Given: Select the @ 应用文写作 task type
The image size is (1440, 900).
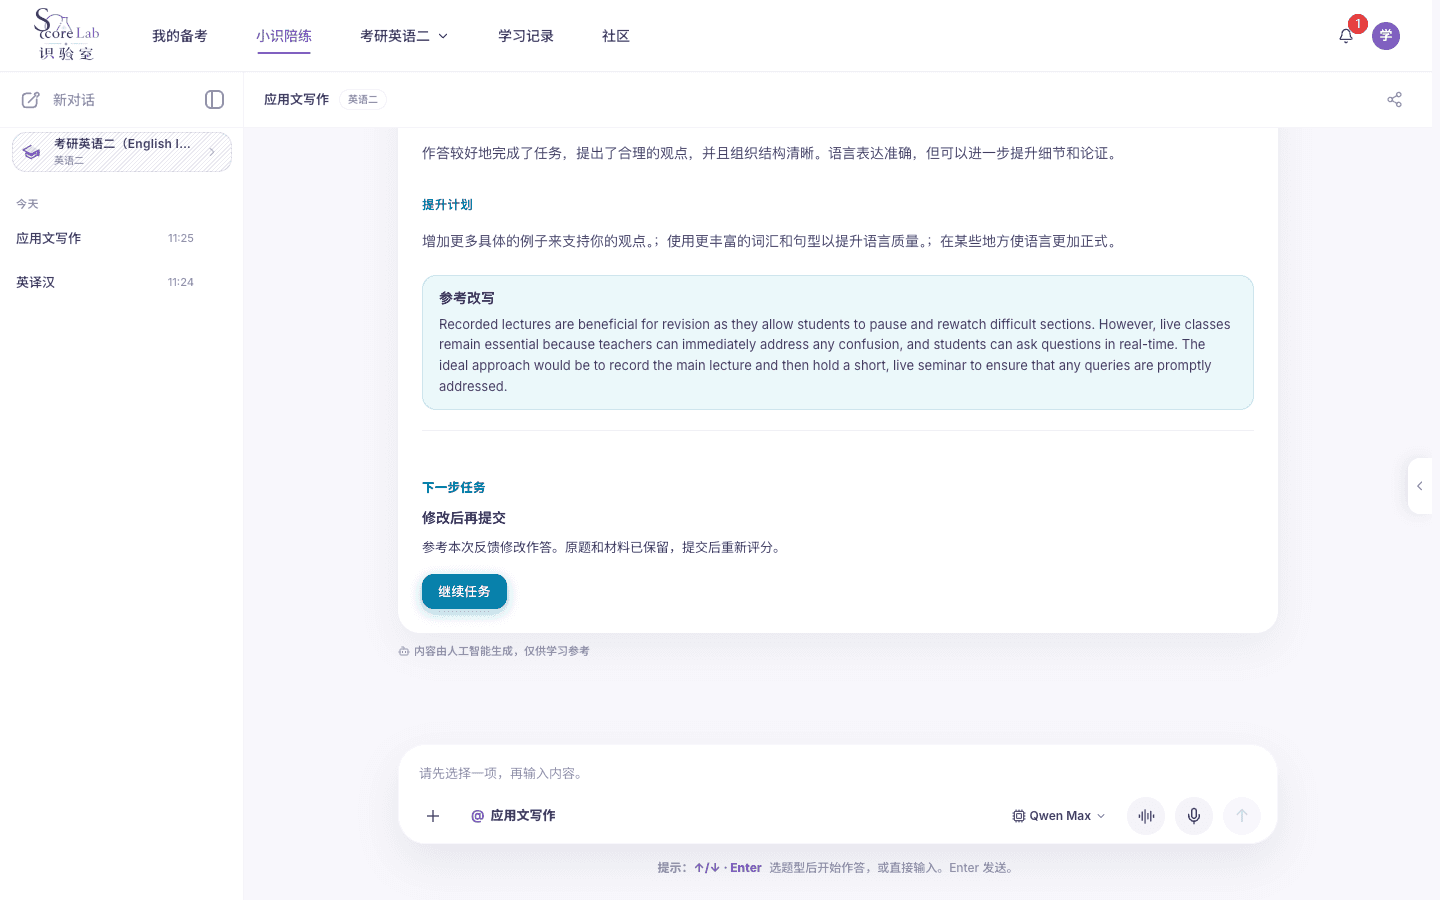Looking at the screenshot, I should pyautogui.click(x=513, y=816).
